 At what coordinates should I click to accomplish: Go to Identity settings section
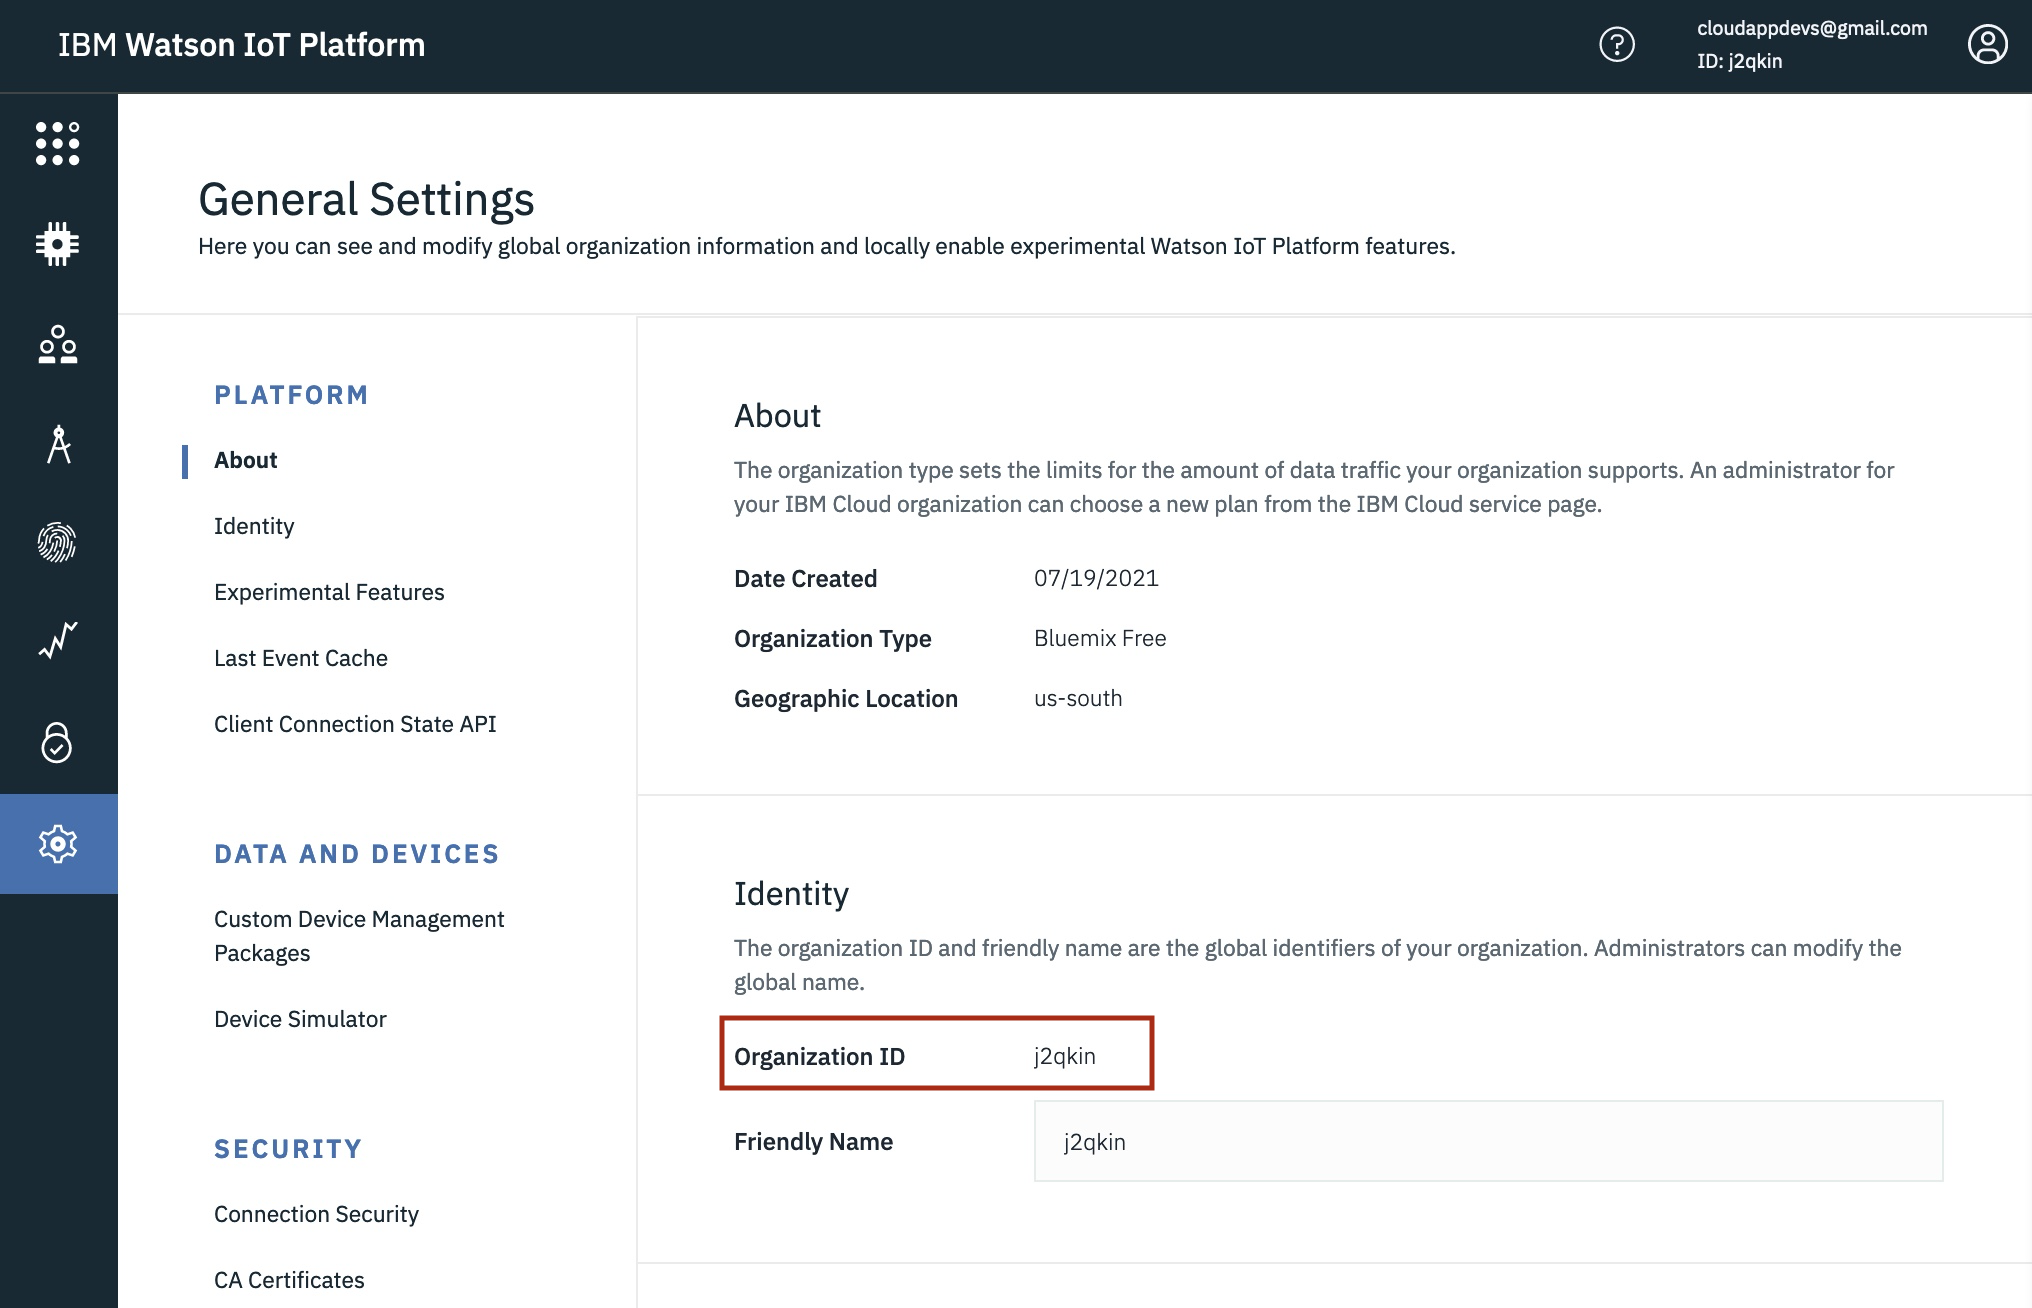[x=254, y=526]
